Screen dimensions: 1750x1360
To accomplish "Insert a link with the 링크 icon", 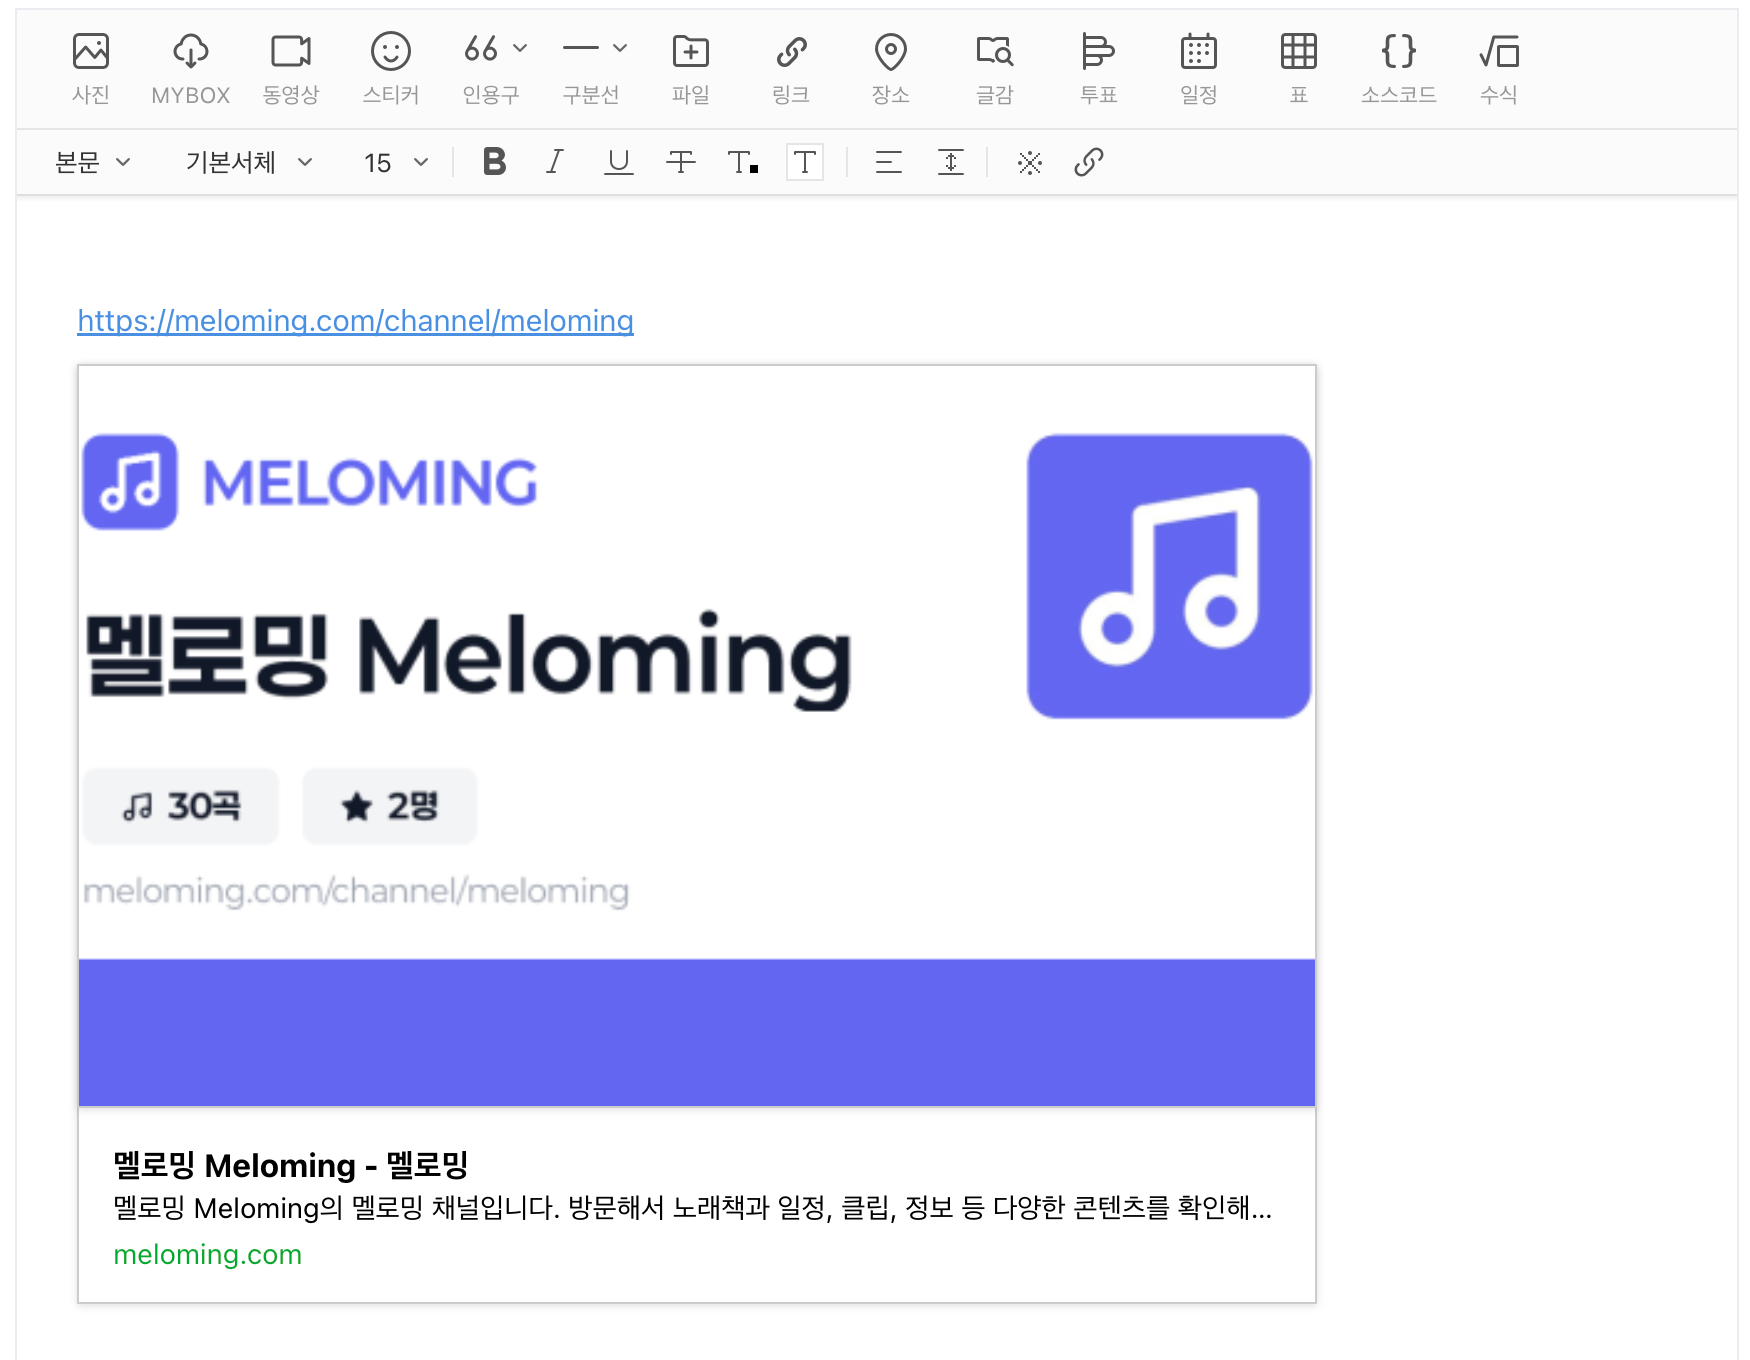I will point(791,68).
